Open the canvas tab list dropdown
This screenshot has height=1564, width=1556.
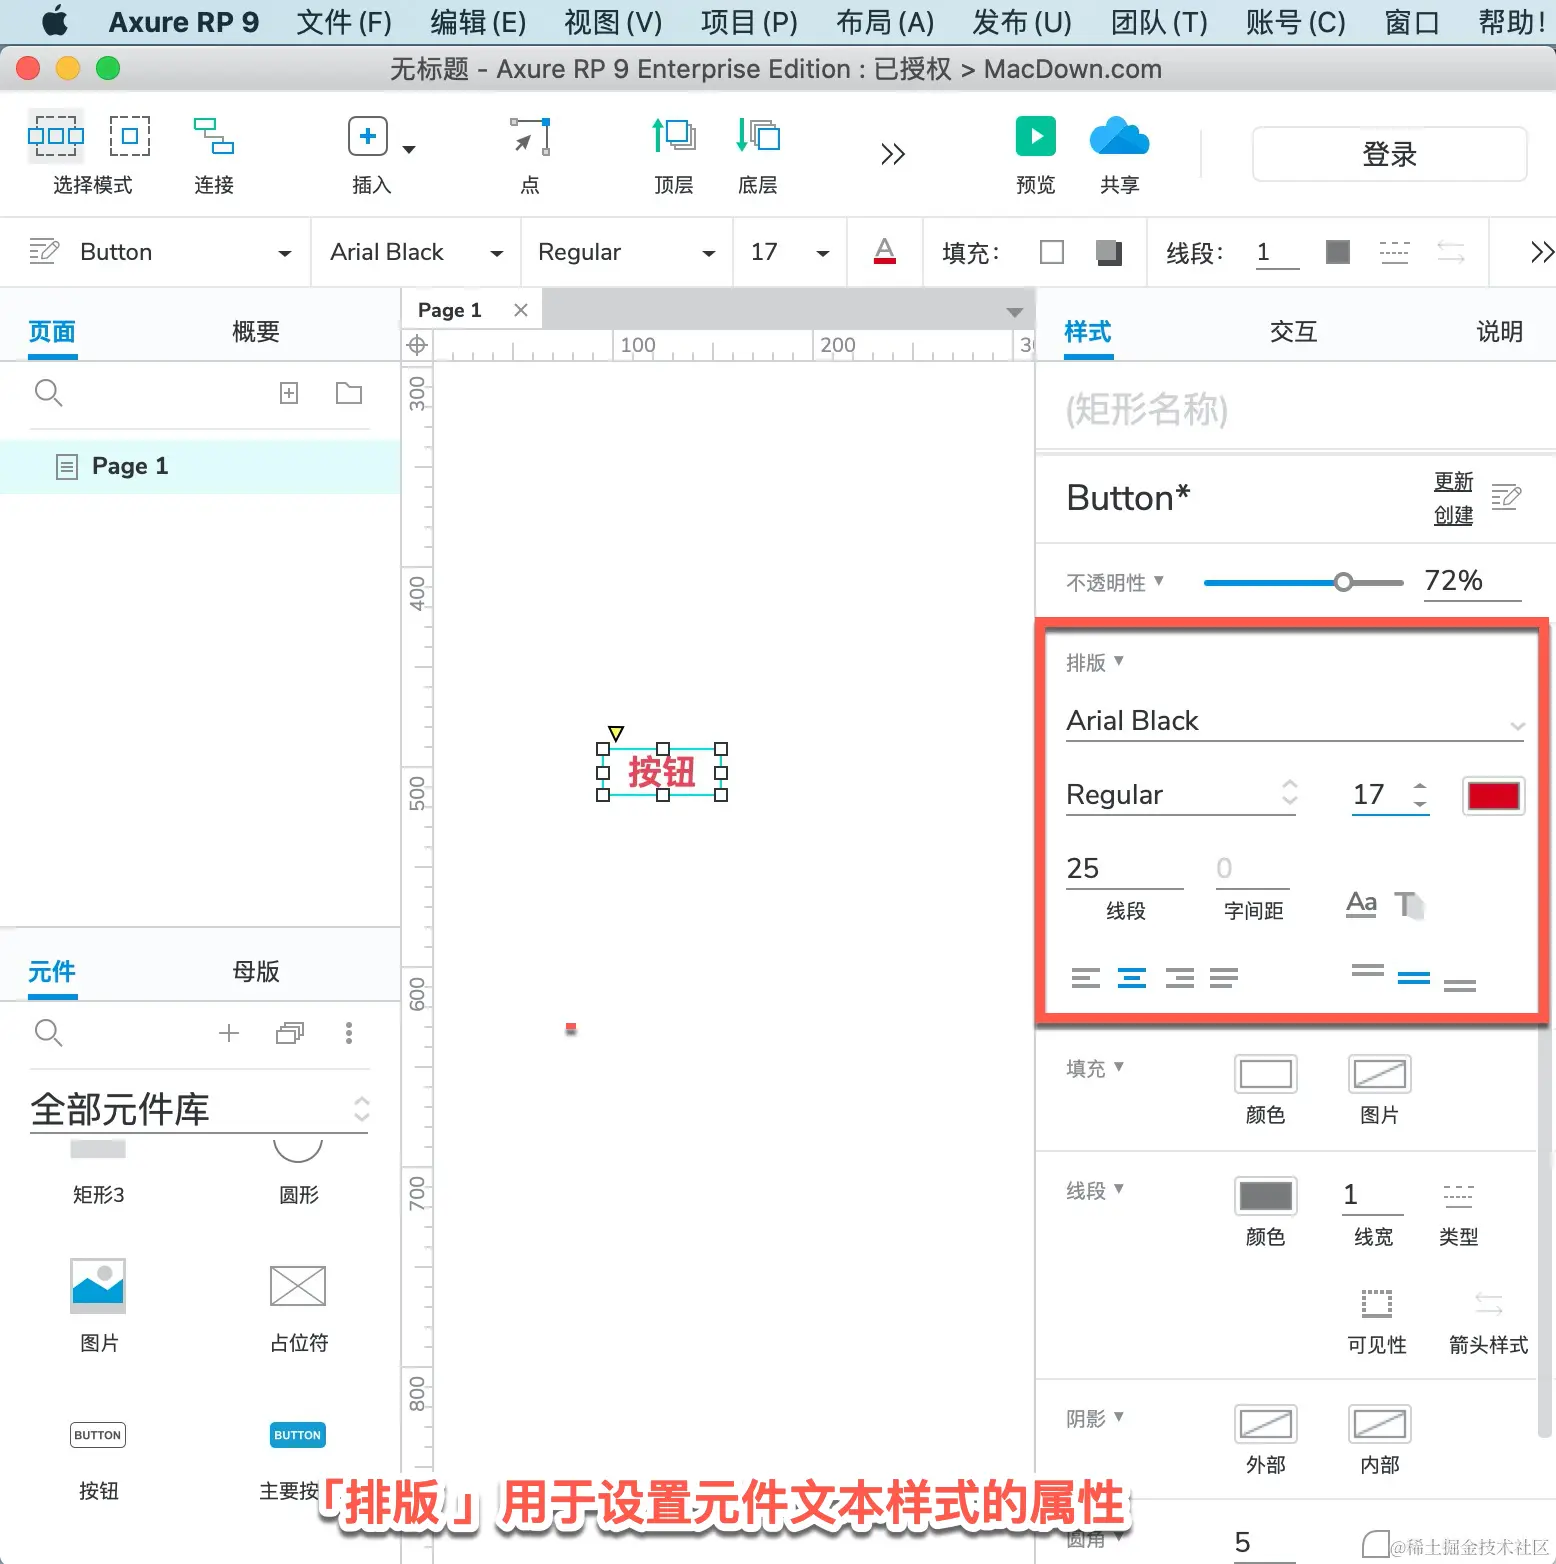click(1014, 312)
